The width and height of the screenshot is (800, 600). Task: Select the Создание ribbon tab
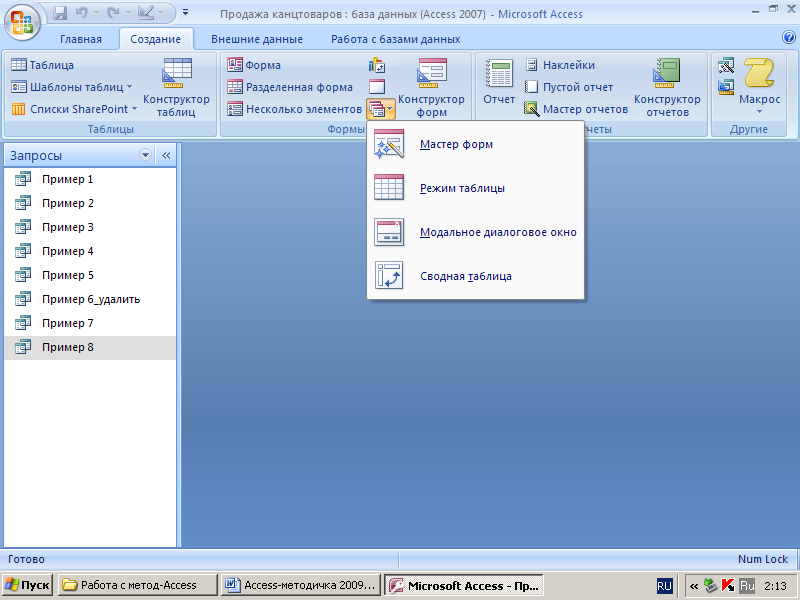[x=156, y=39]
